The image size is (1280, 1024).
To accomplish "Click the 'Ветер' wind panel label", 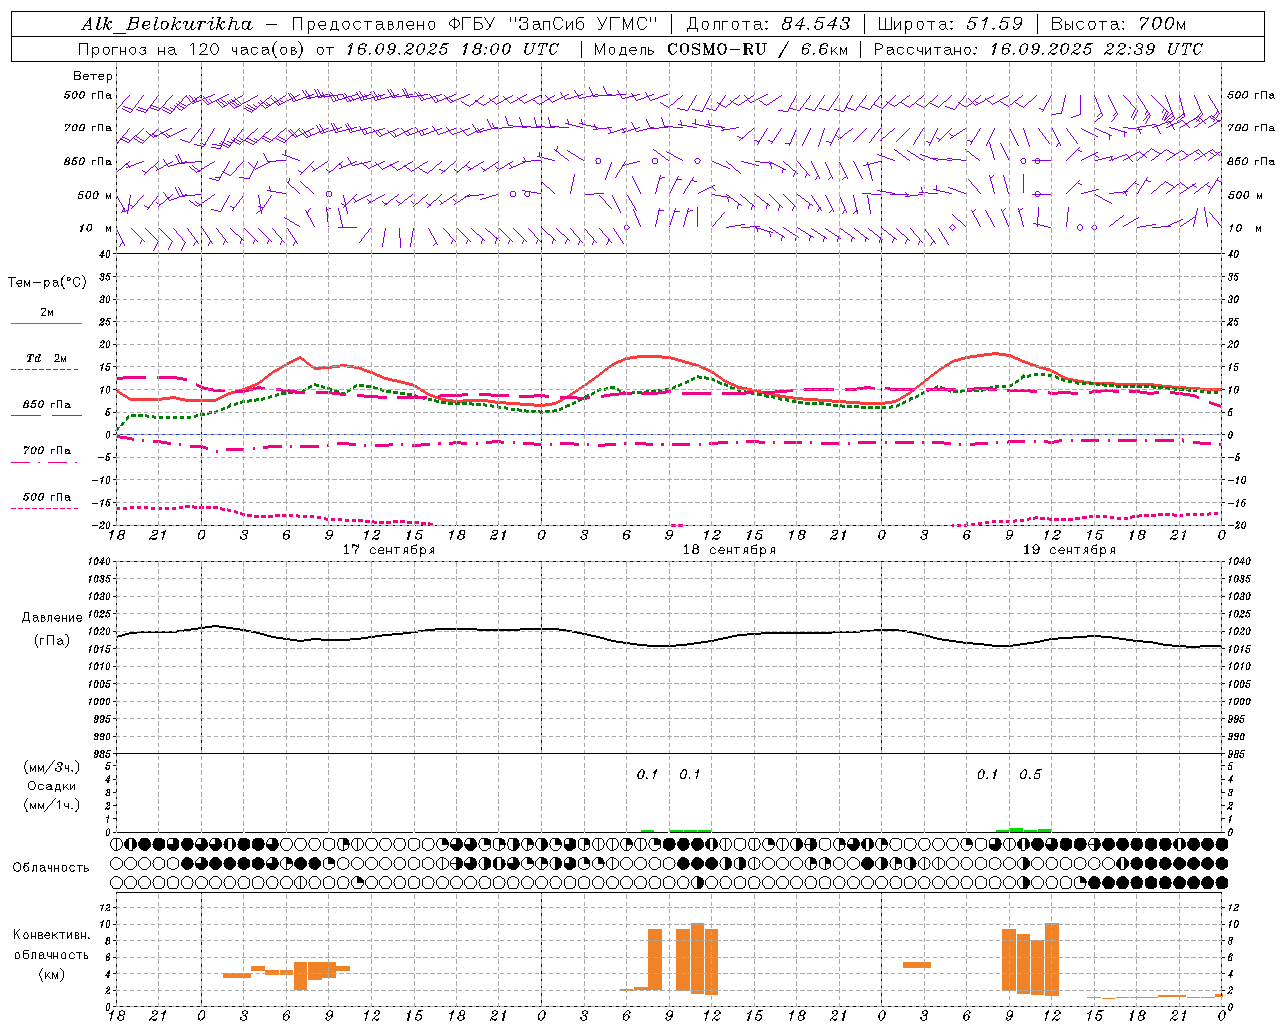I will pyautogui.click(x=93, y=76).
